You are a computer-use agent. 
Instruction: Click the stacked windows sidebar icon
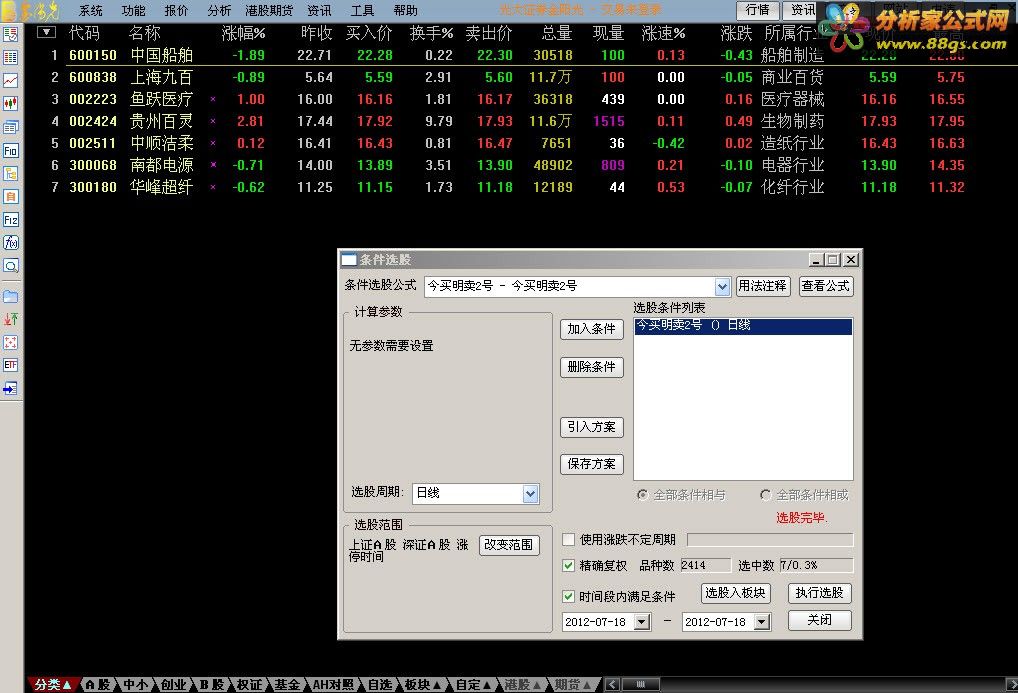tap(10, 127)
